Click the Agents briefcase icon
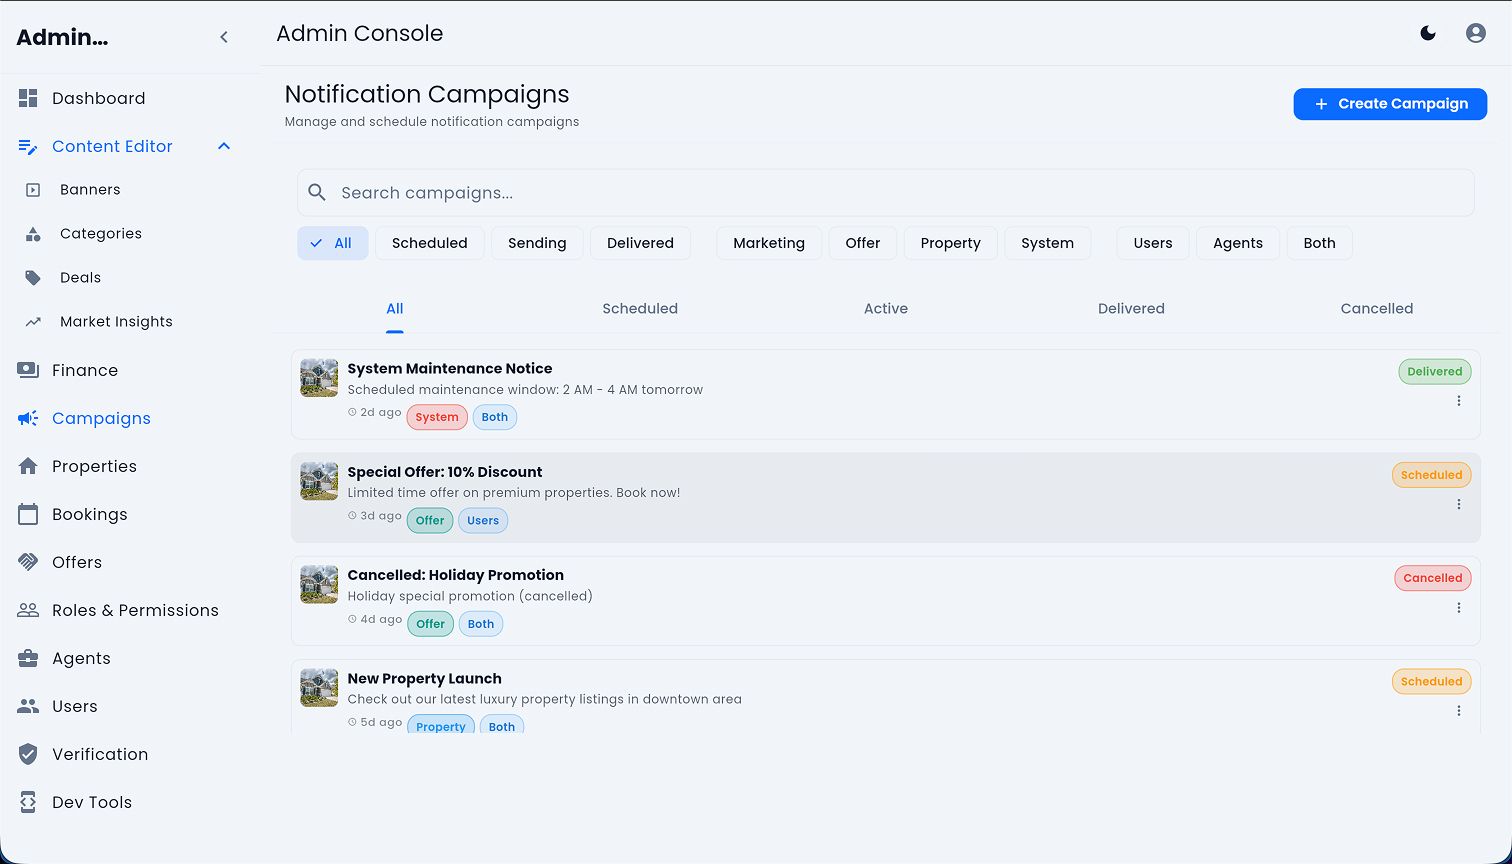 (28, 658)
